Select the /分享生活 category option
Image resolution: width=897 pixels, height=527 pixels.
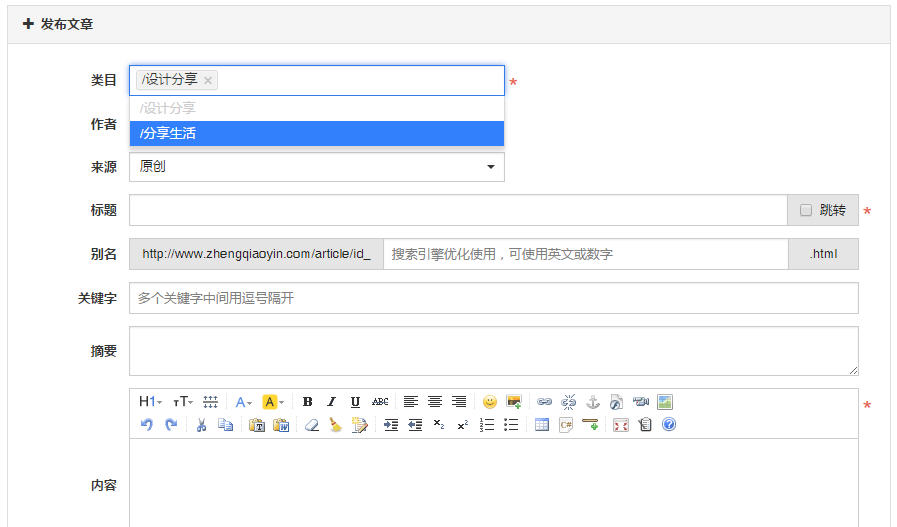click(317, 133)
